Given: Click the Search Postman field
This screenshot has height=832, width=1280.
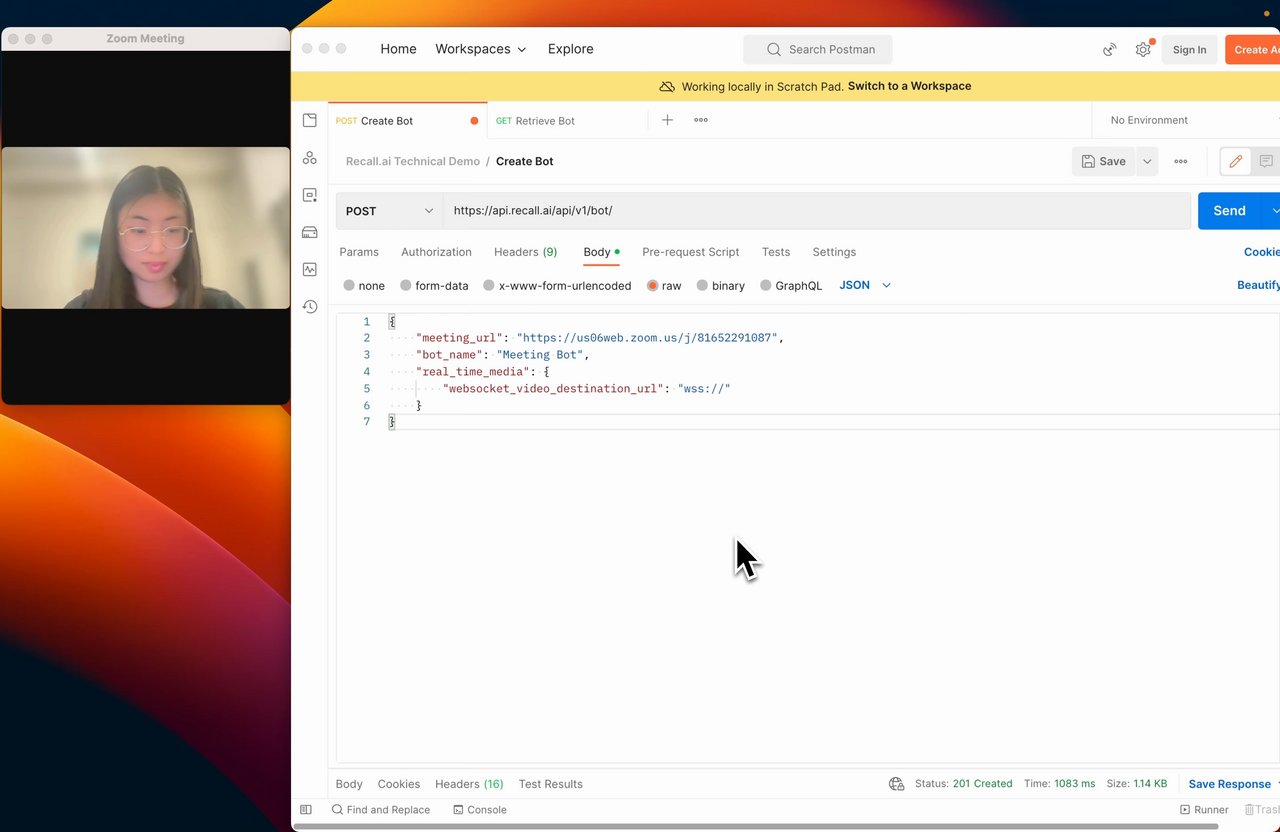Looking at the screenshot, I should pyautogui.click(x=818, y=49).
